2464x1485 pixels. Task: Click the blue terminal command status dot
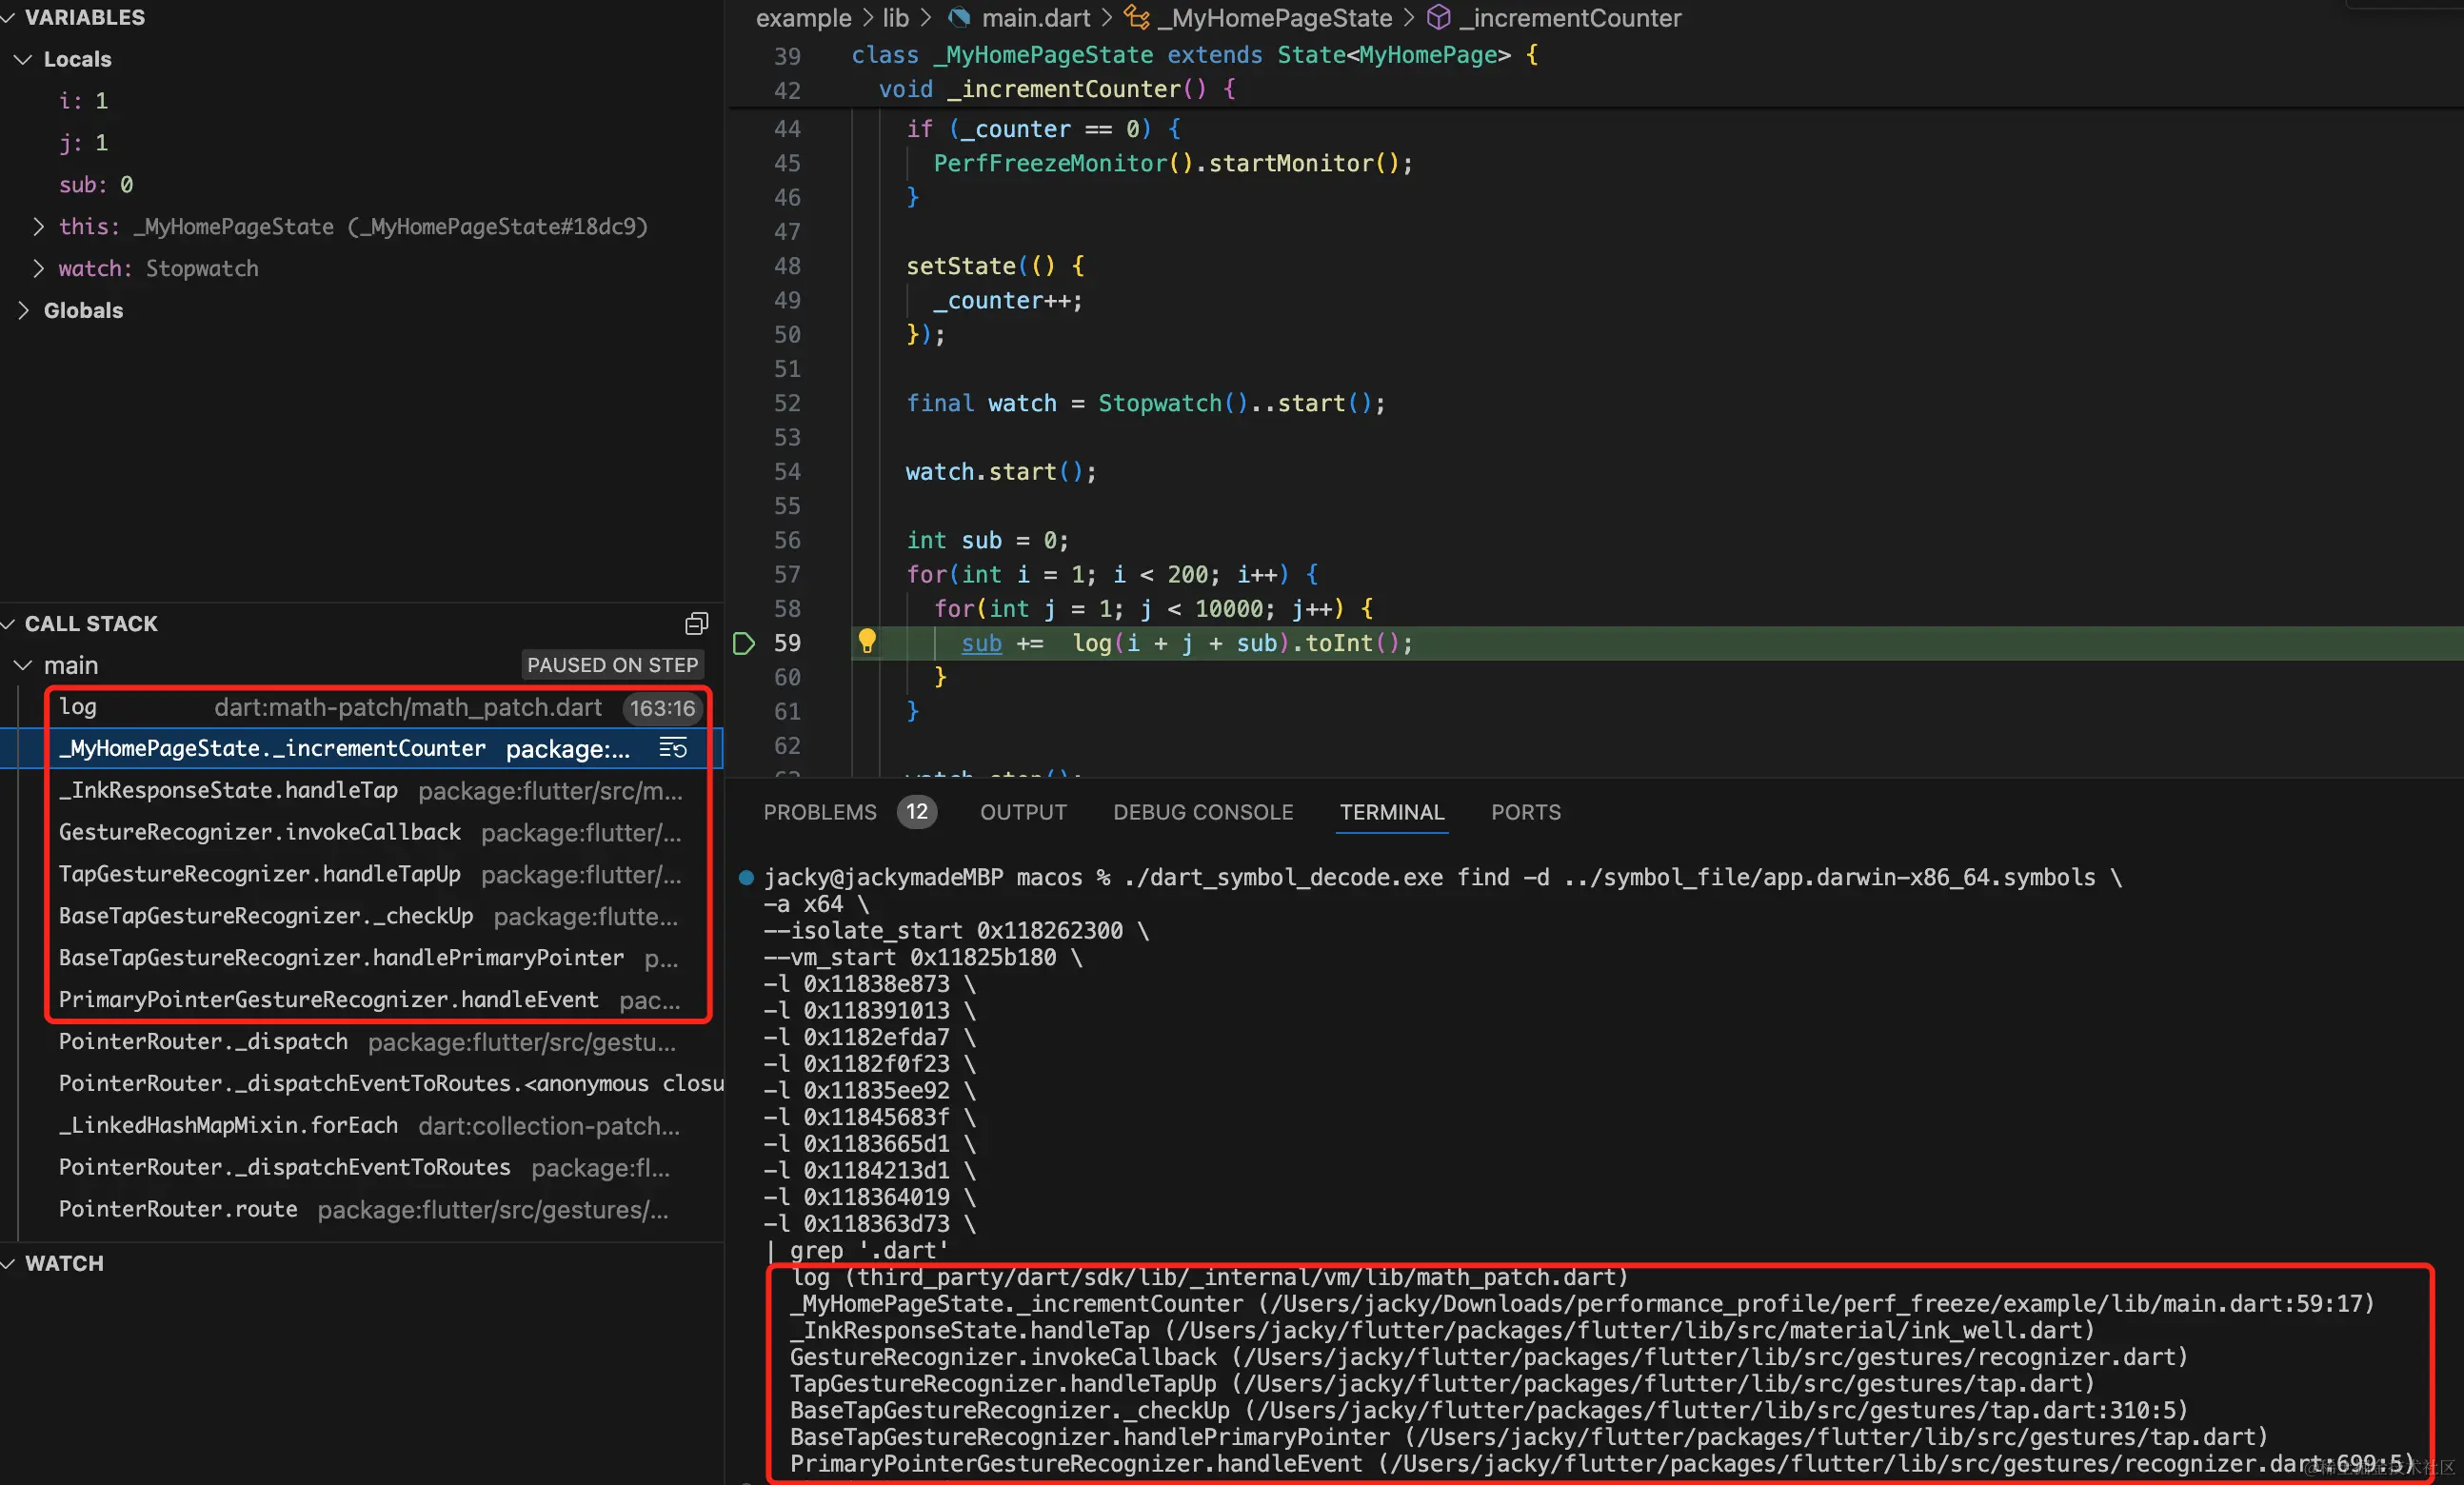pos(746,878)
